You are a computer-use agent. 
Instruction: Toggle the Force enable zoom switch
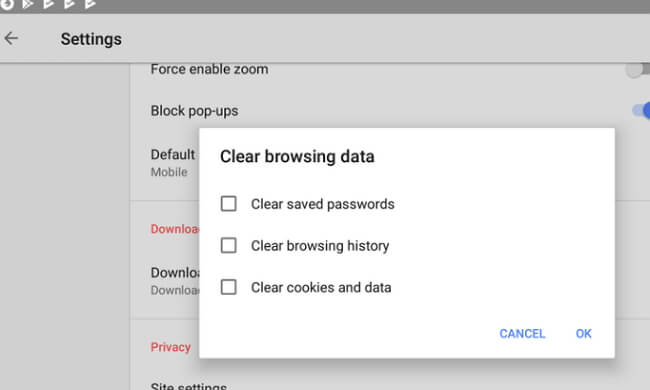[x=638, y=69]
